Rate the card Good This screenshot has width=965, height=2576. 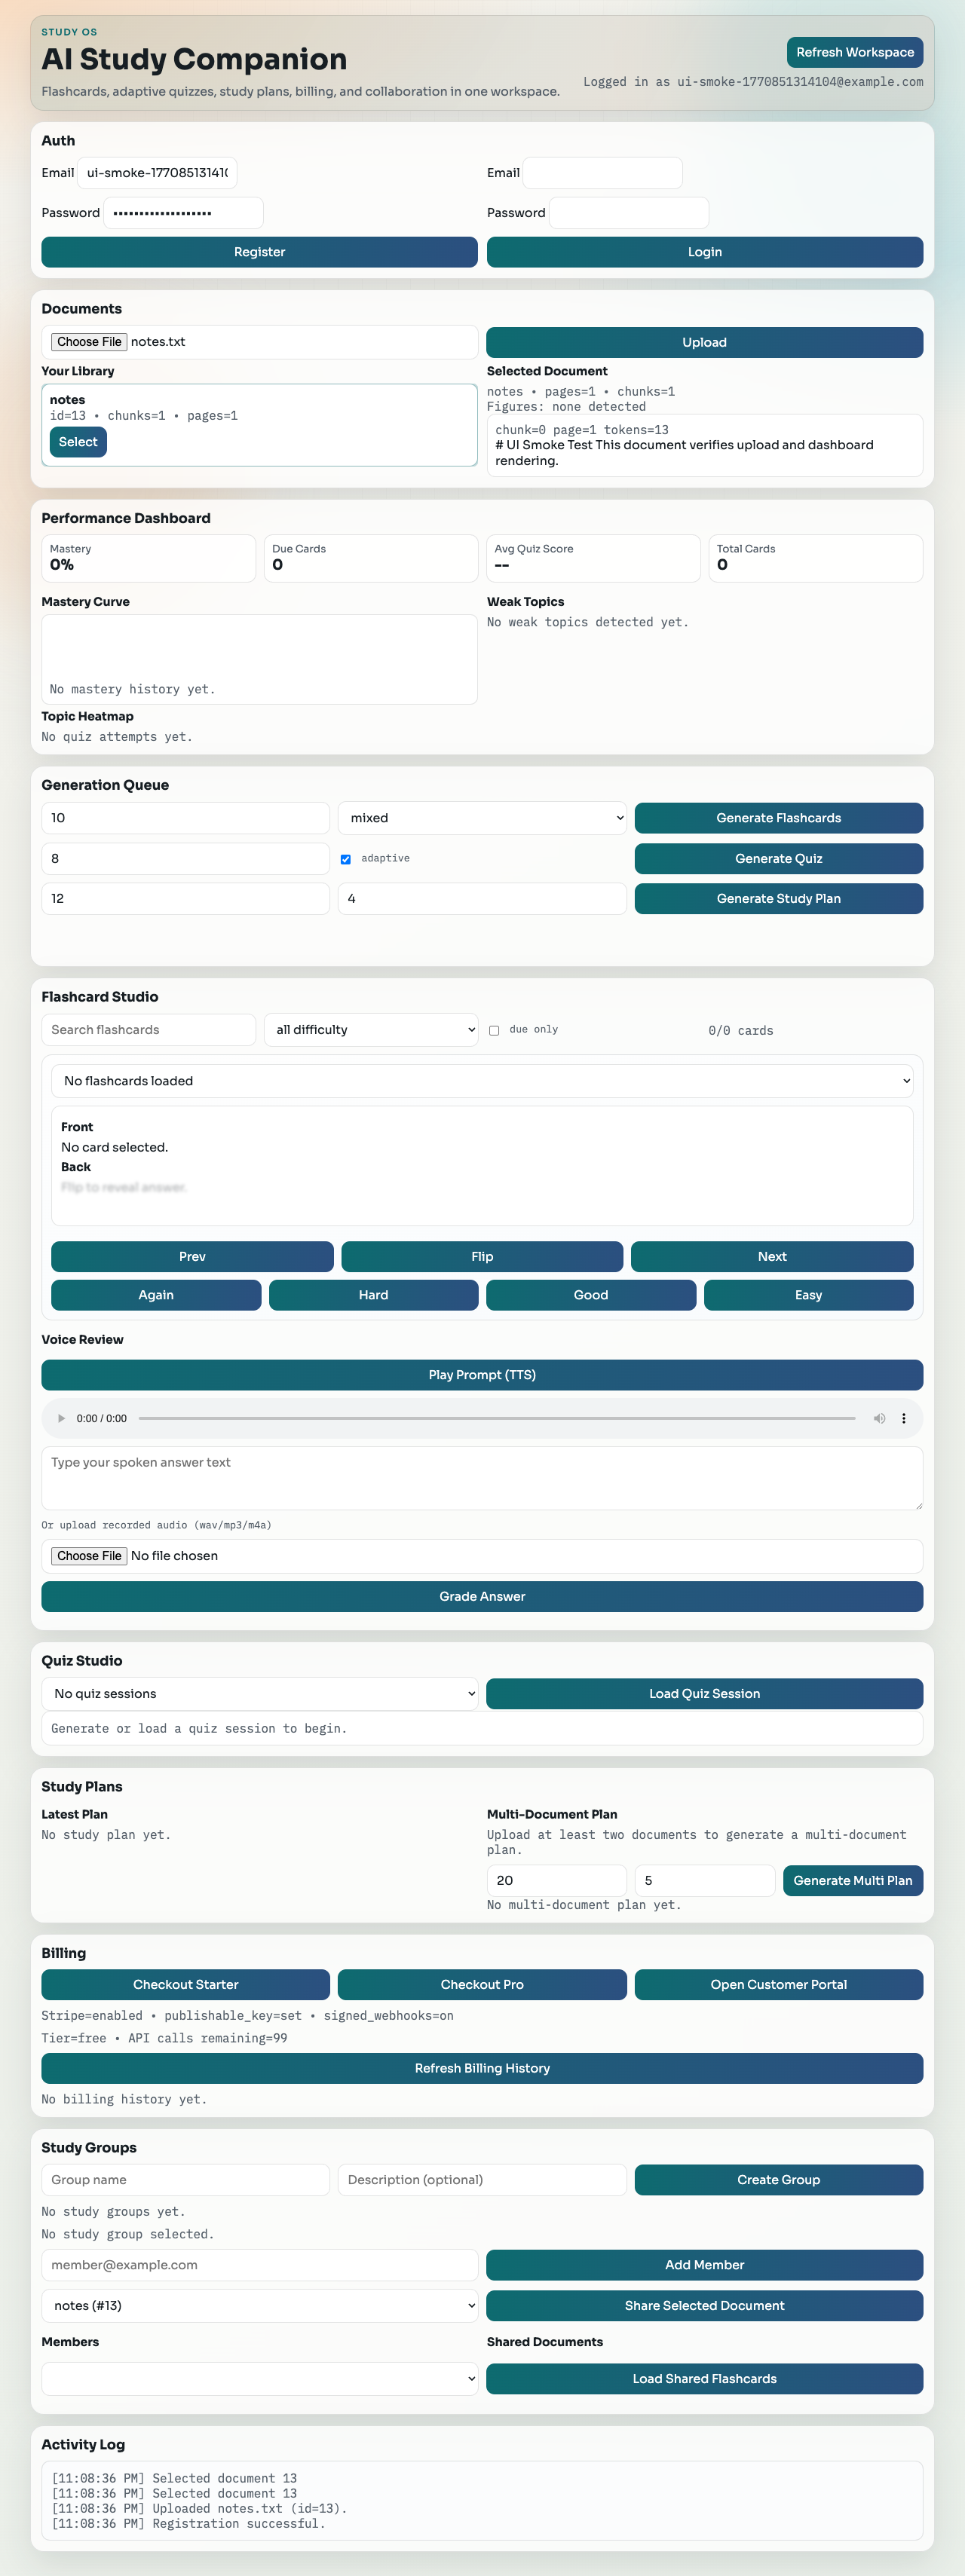[591, 1295]
